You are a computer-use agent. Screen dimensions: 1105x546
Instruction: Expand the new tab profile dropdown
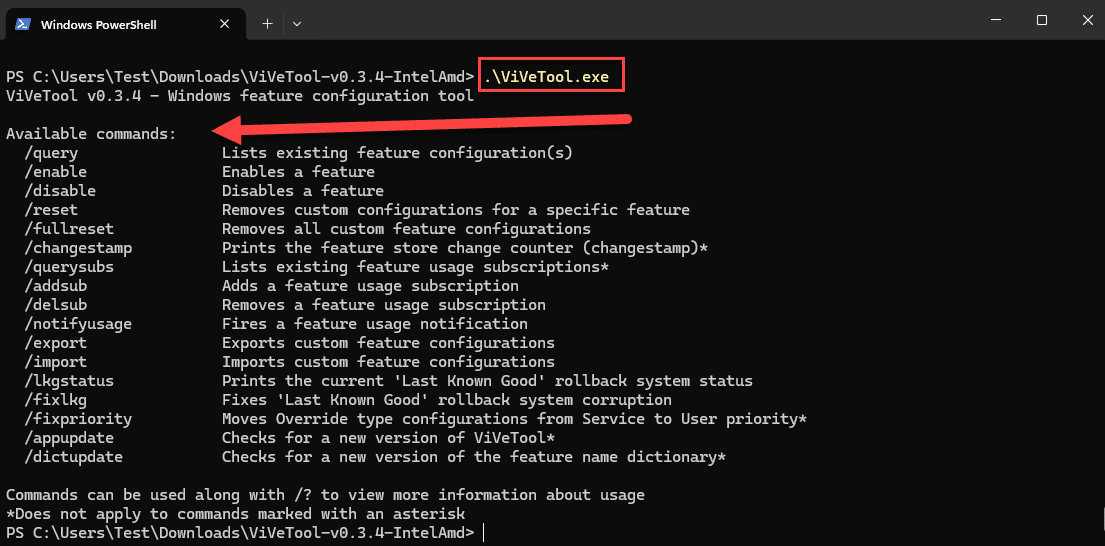pyautogui.click(x=297, y=23)
